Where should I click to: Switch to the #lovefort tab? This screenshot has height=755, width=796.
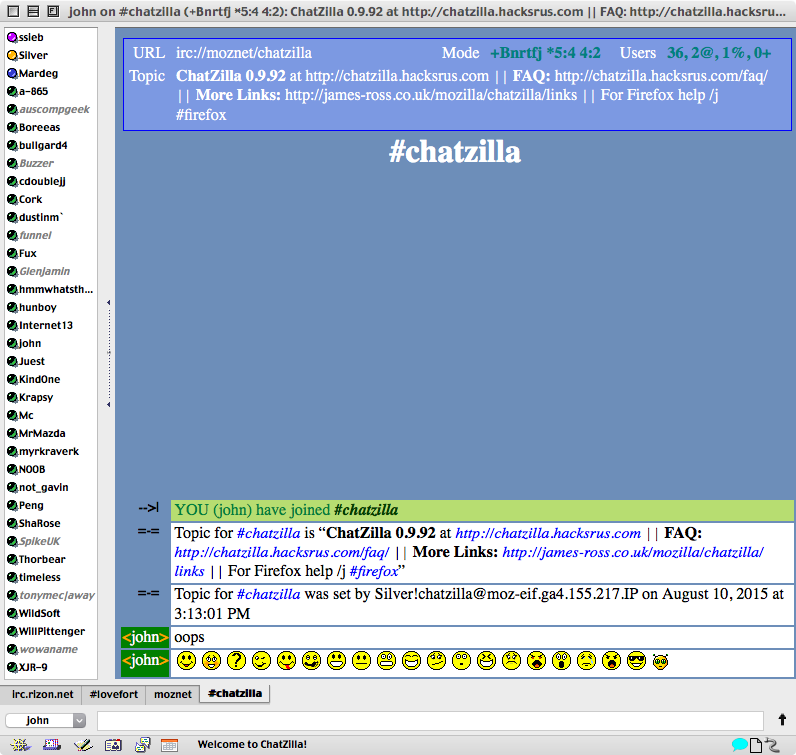(114, 693)
